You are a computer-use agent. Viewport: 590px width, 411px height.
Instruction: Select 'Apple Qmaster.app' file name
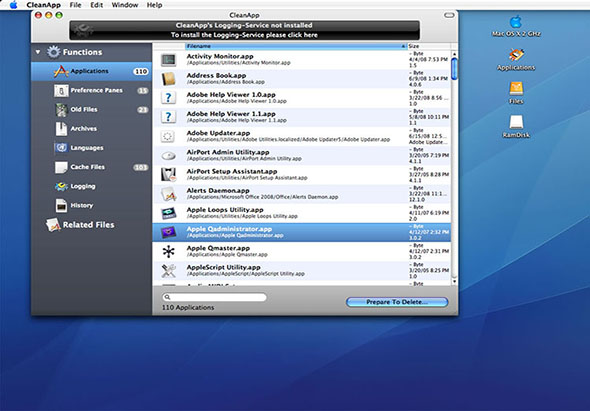point(218,248)
